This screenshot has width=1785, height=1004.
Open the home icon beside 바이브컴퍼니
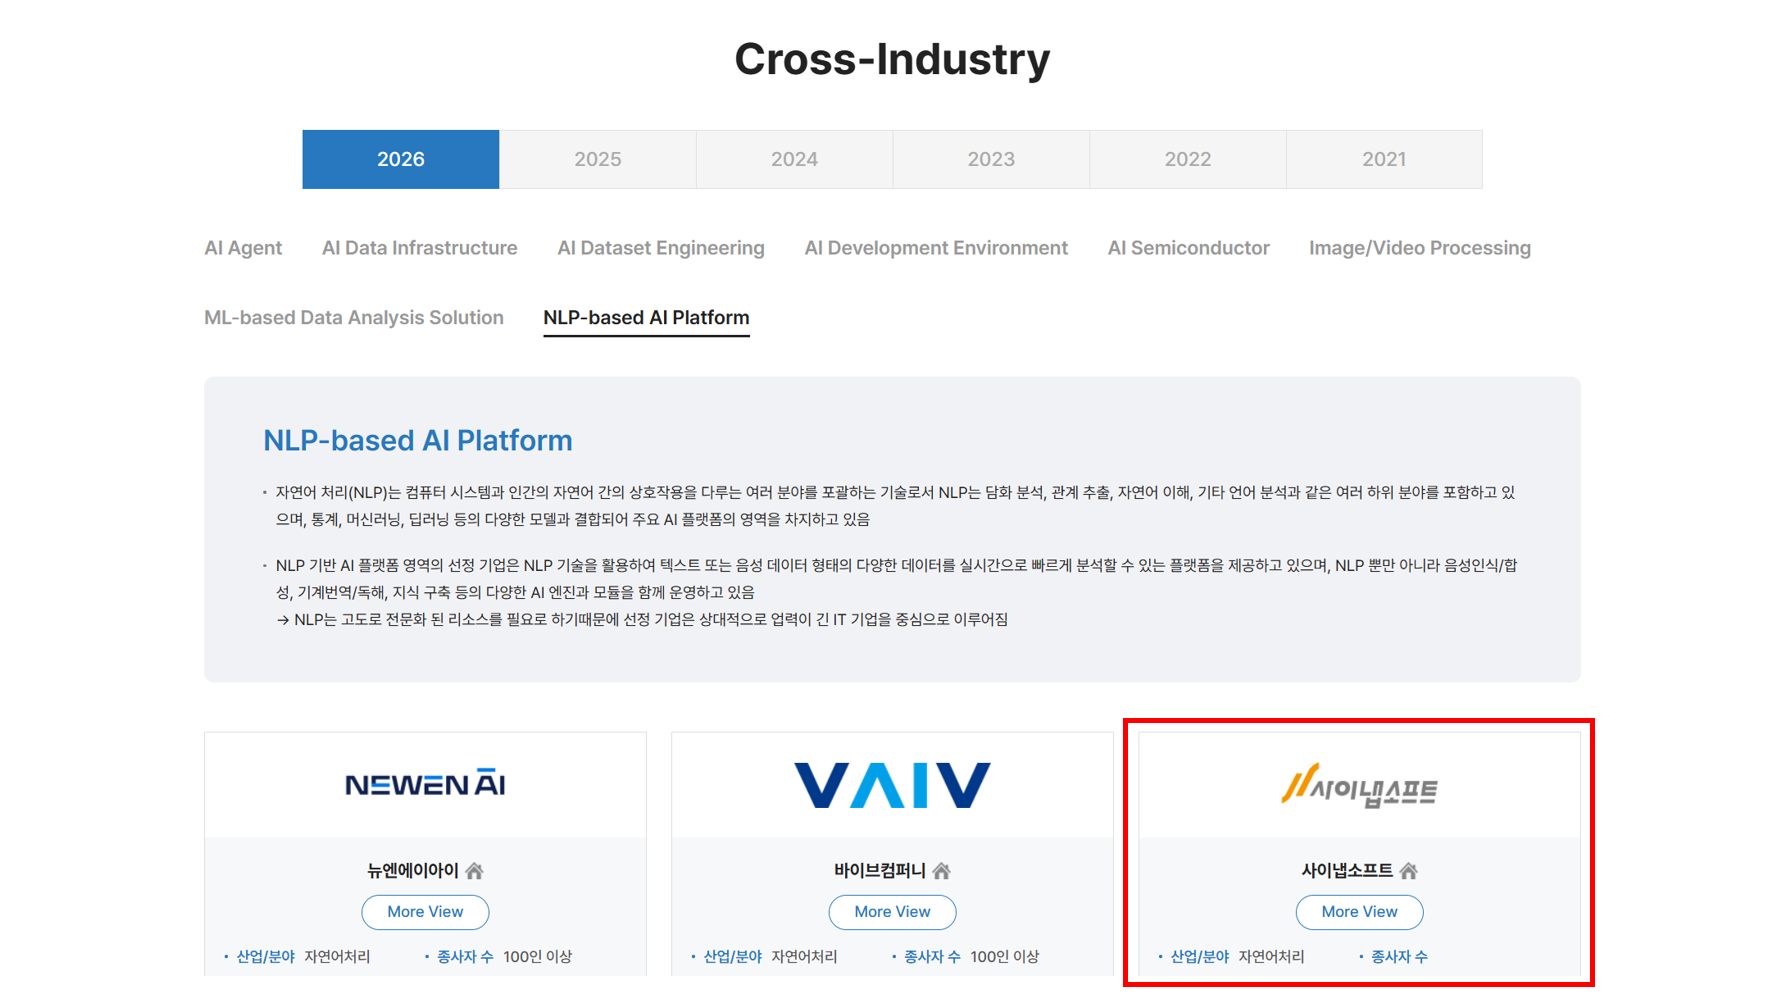[x=941, y=871]
